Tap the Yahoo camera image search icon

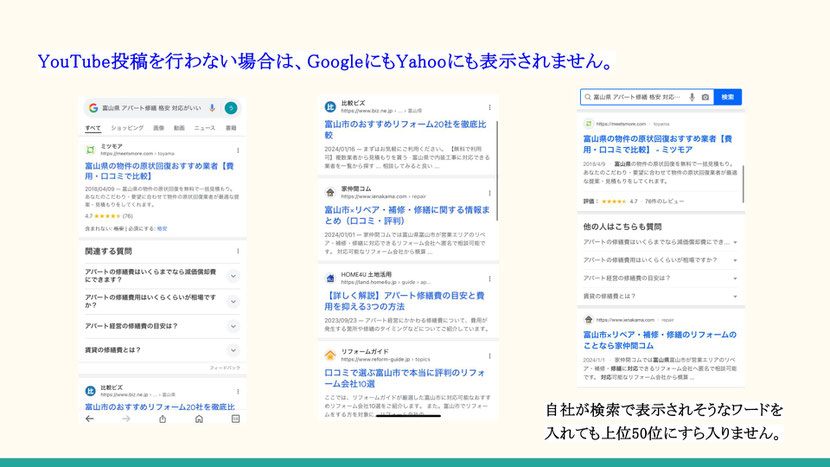[x=705, y=97]
